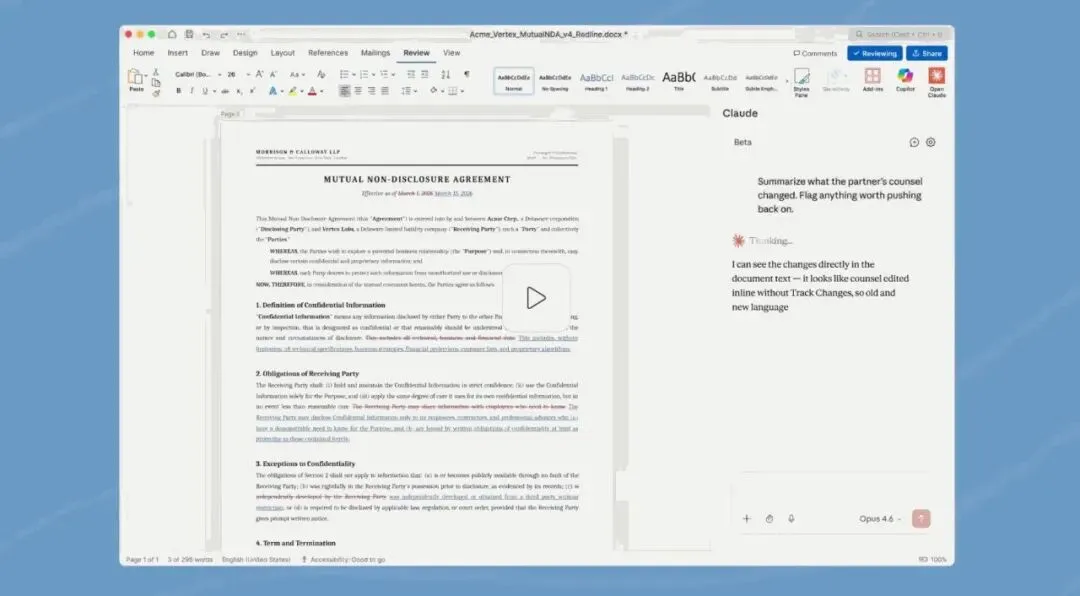Viewport: 1080px width, 596px height.
Task: Switch to Draw tab
Action: 210,53
